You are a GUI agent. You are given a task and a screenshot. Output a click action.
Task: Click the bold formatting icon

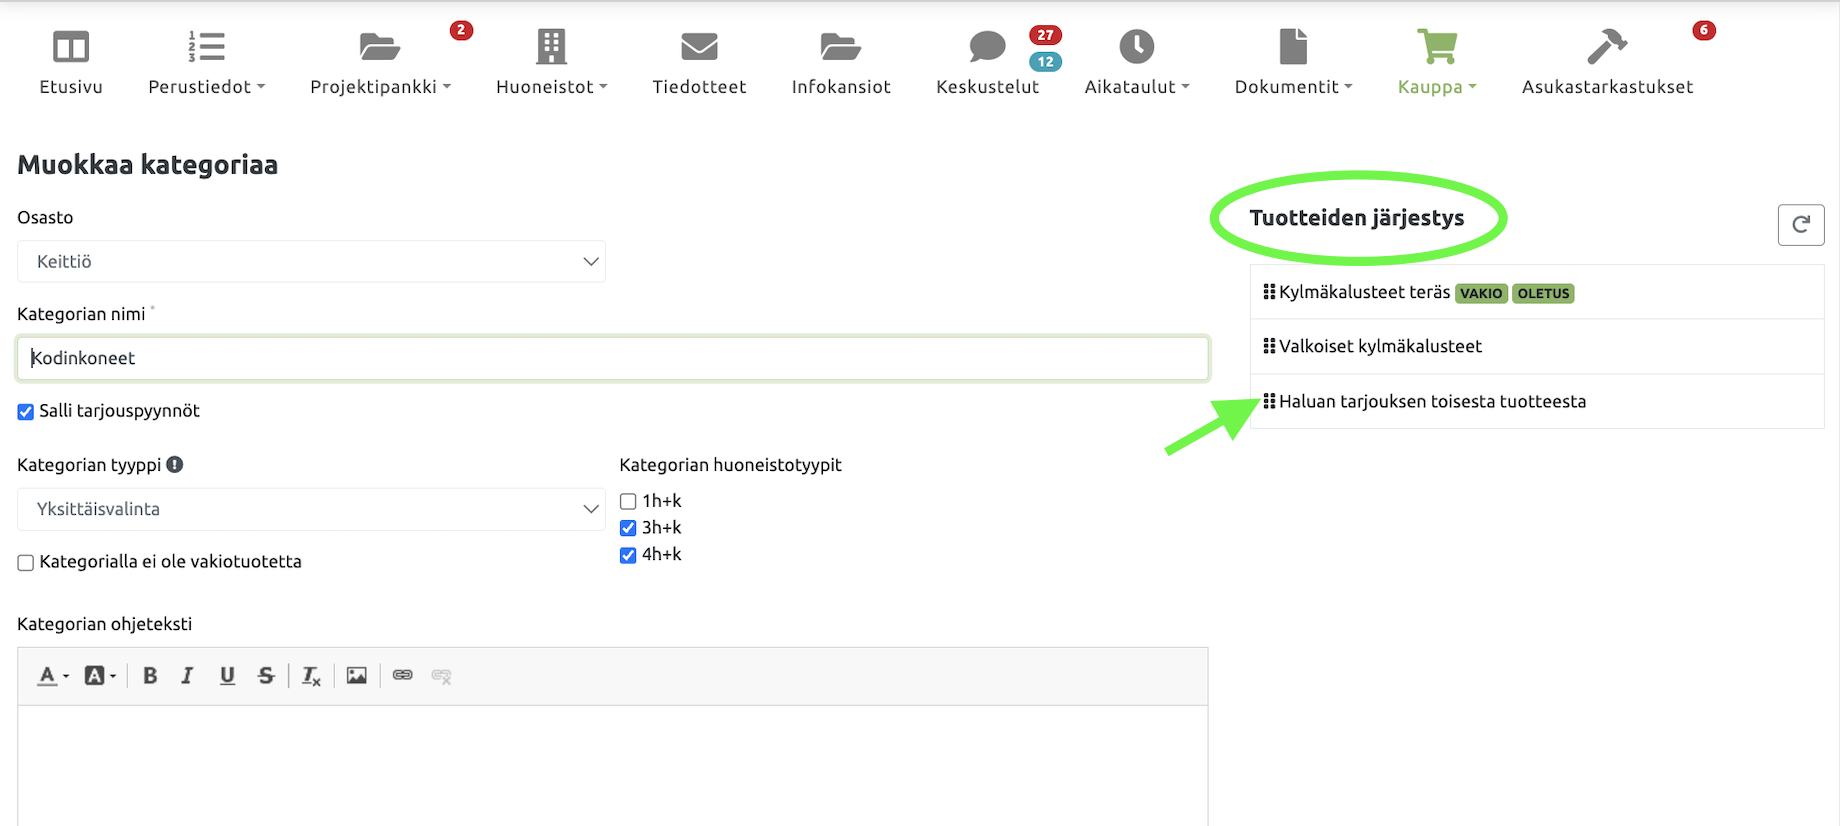click(150, 676)
